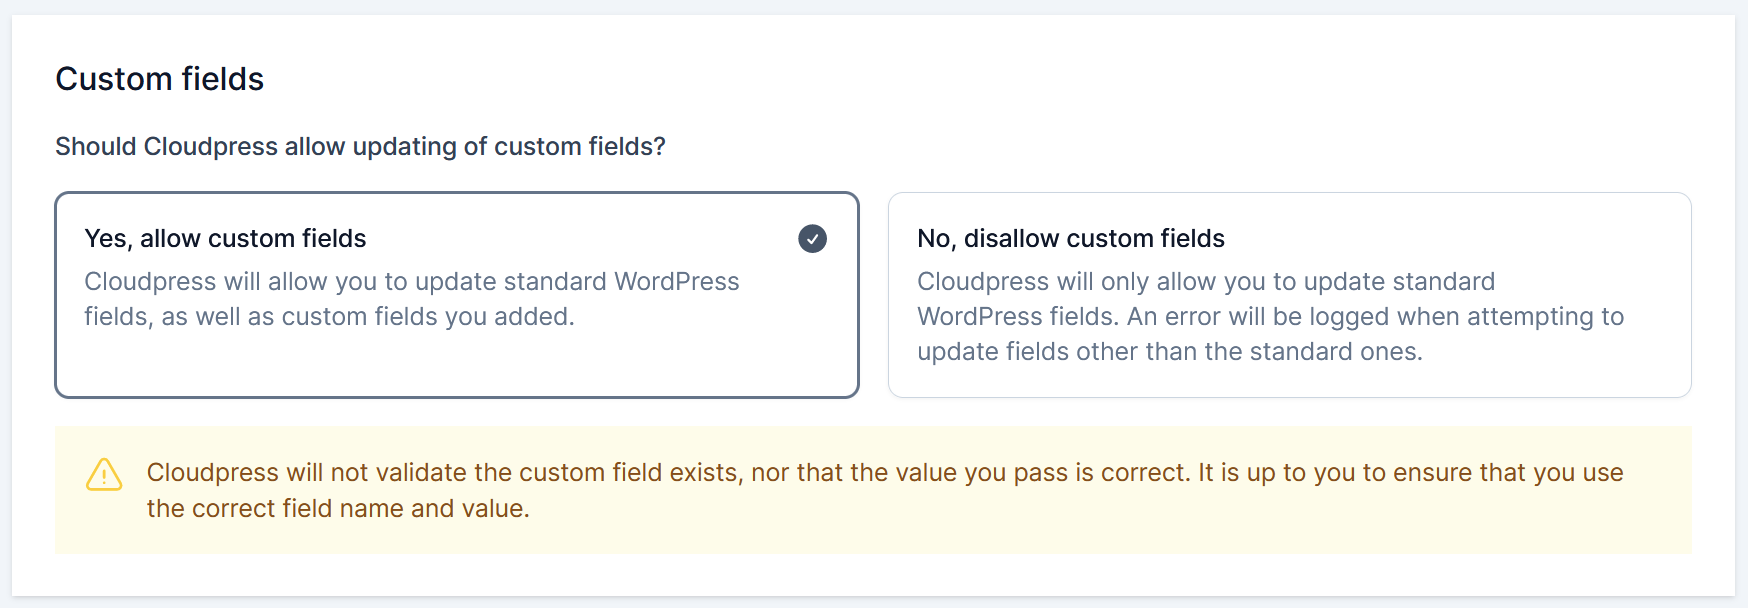Click the line "Cloudpress will allow you to update standard WordPress"
Screen dimensions: 1748x608
click(x=411, y=282)
